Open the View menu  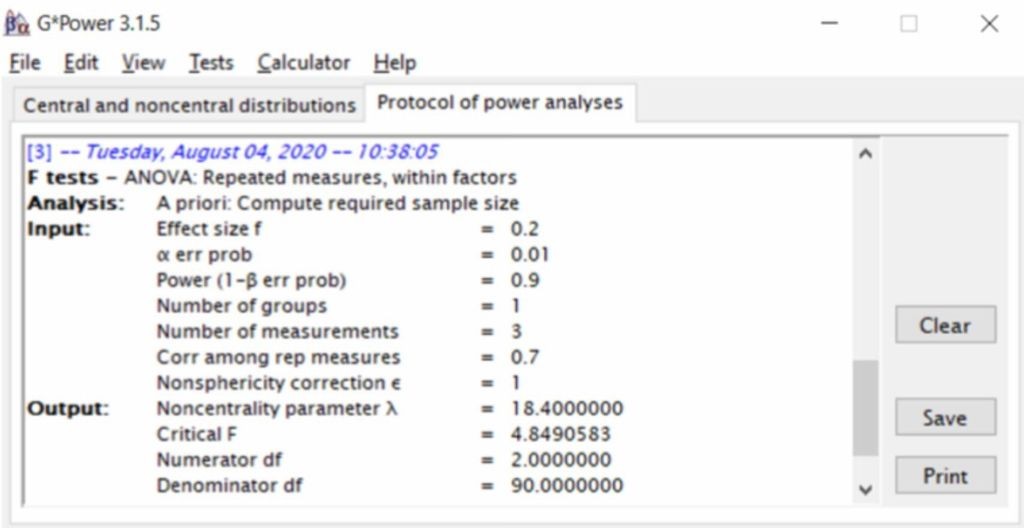[143, 63]
